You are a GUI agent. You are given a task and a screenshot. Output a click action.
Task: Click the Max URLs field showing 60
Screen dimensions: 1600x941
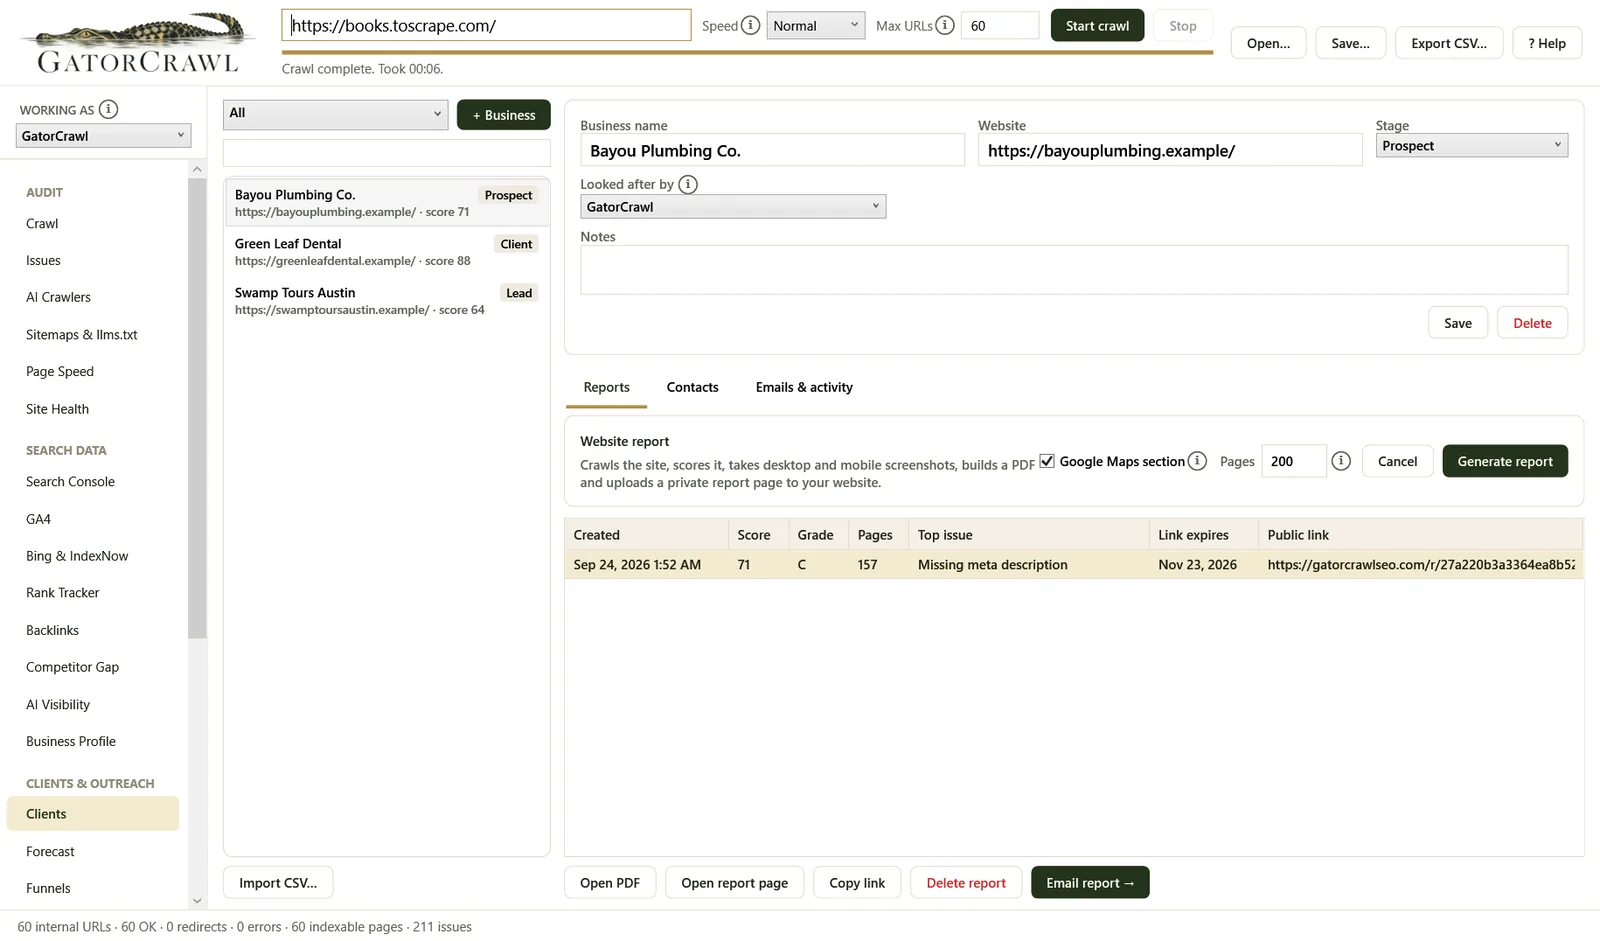(x=1000, y=25)
